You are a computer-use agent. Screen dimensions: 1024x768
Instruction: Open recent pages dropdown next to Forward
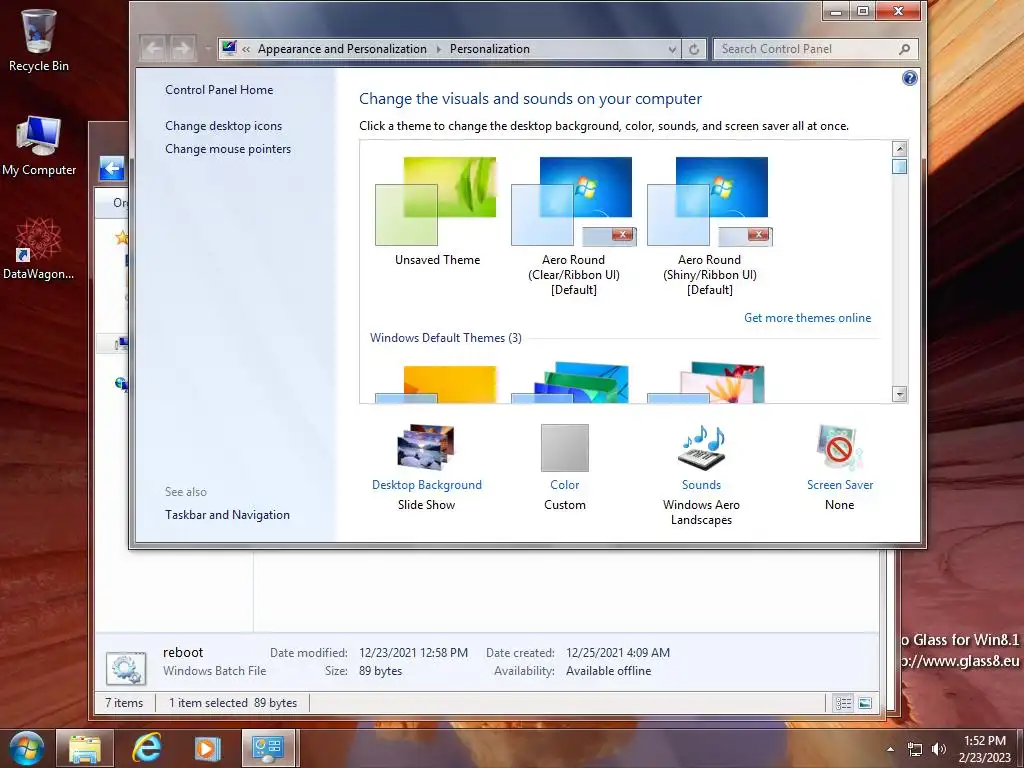click(x=208, y=49)
